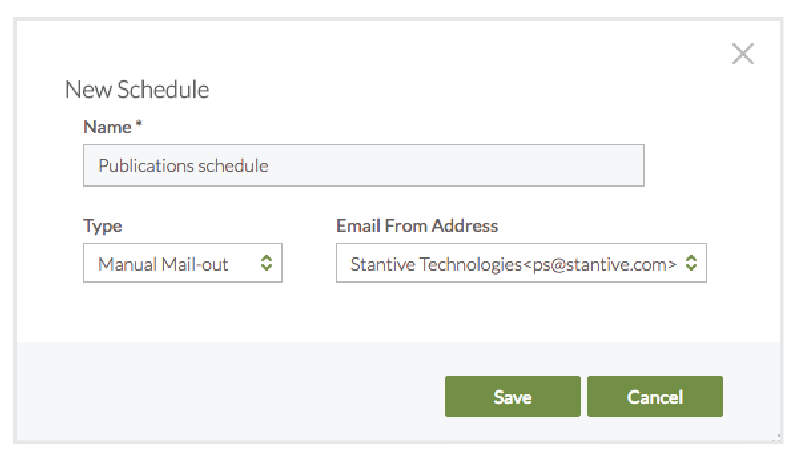Place cursor in "Publications schedule" text
798x452 pixels.
coord(183,166)
